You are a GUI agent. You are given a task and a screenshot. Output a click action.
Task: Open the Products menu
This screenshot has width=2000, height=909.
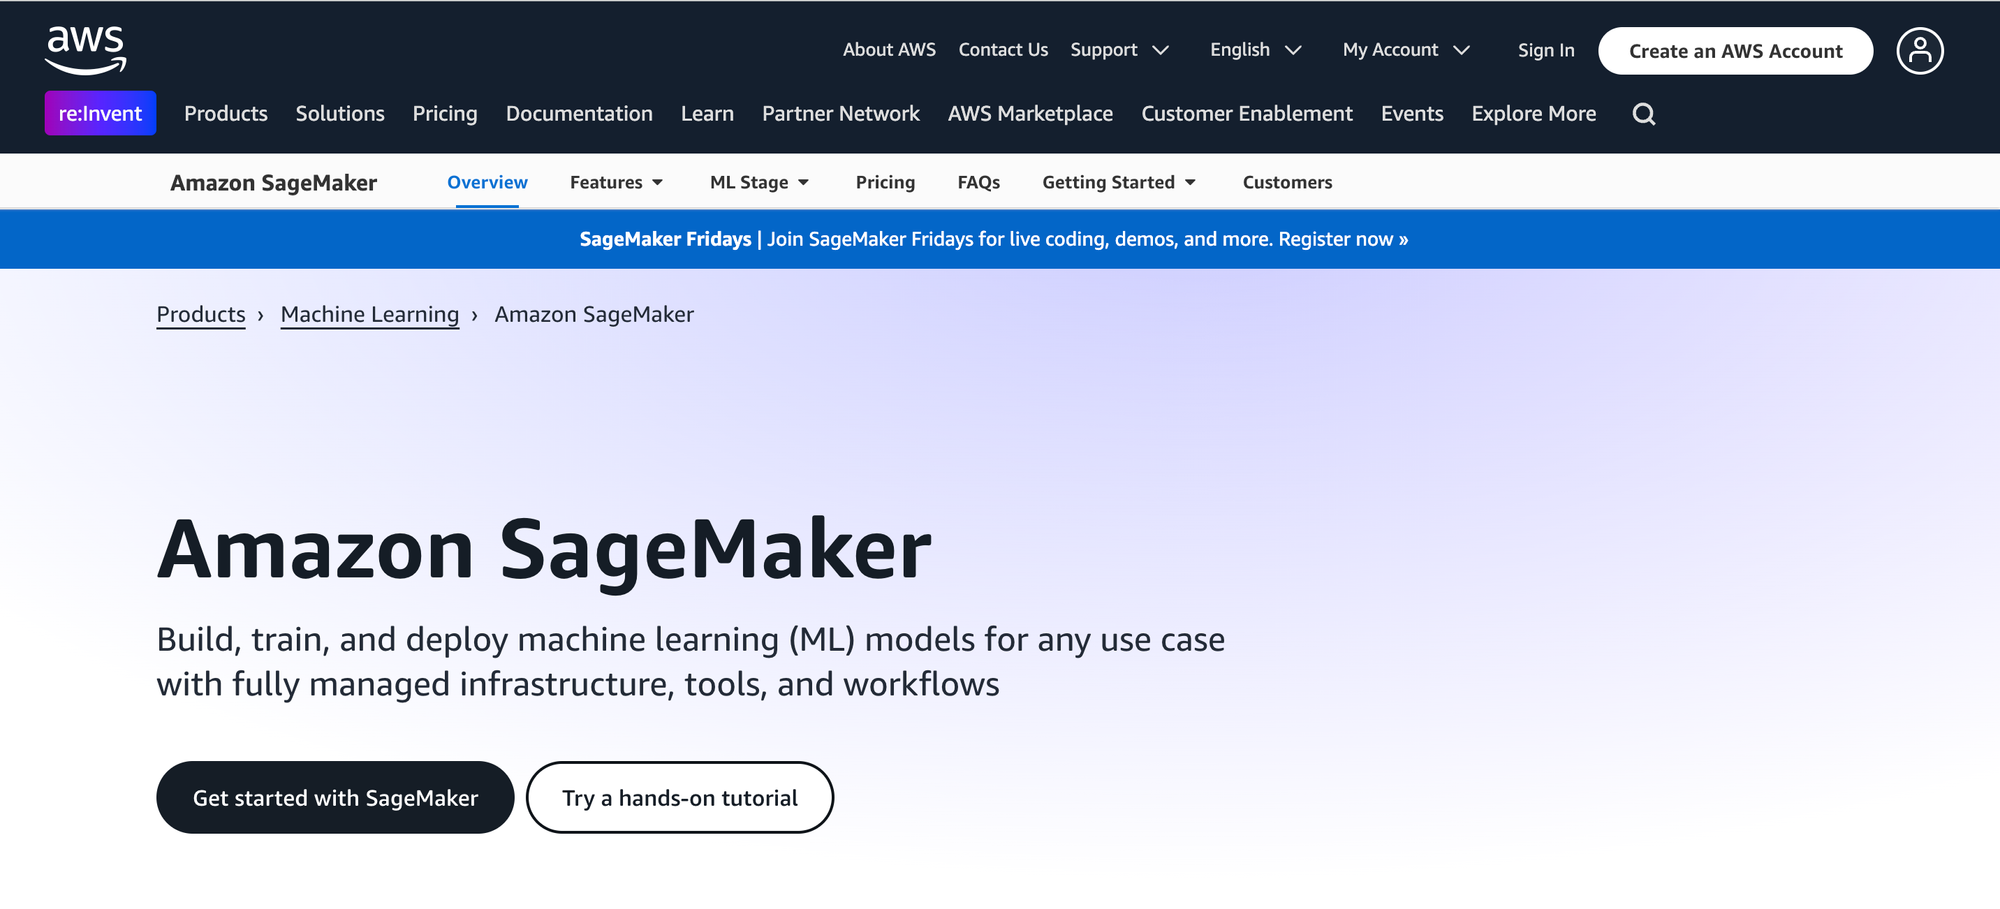[x=226, y=114]
